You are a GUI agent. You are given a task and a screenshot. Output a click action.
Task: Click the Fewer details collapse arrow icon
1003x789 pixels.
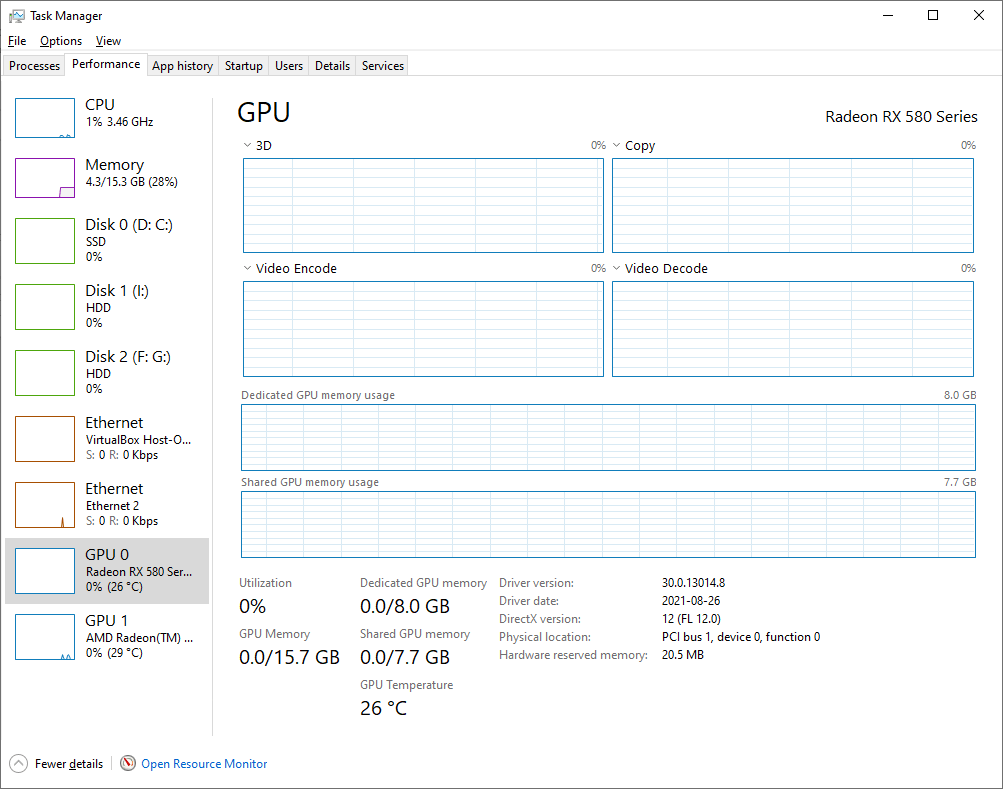(x=19, y=763)
